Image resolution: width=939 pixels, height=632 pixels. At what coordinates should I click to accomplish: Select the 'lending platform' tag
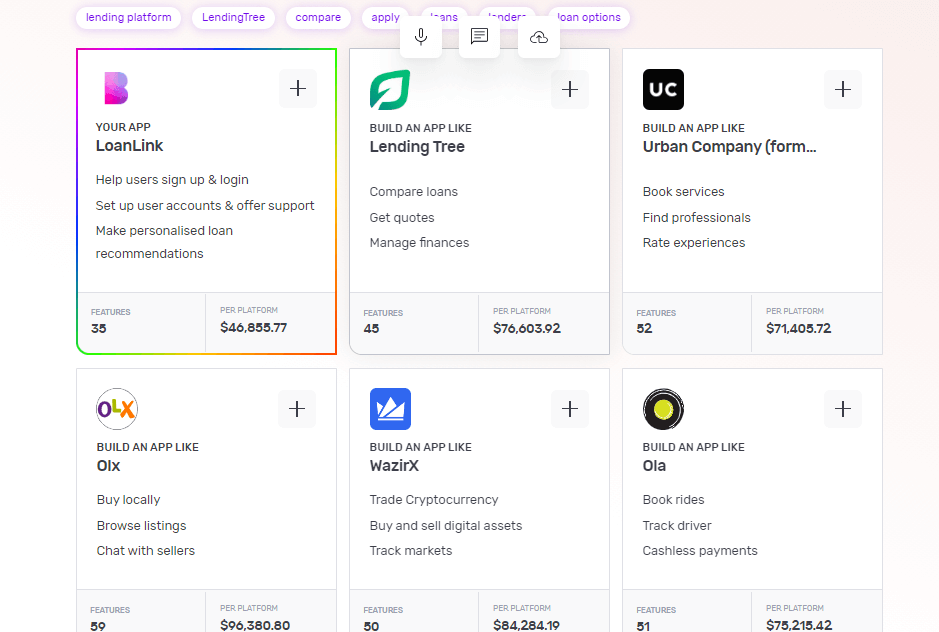pos(129,17)
